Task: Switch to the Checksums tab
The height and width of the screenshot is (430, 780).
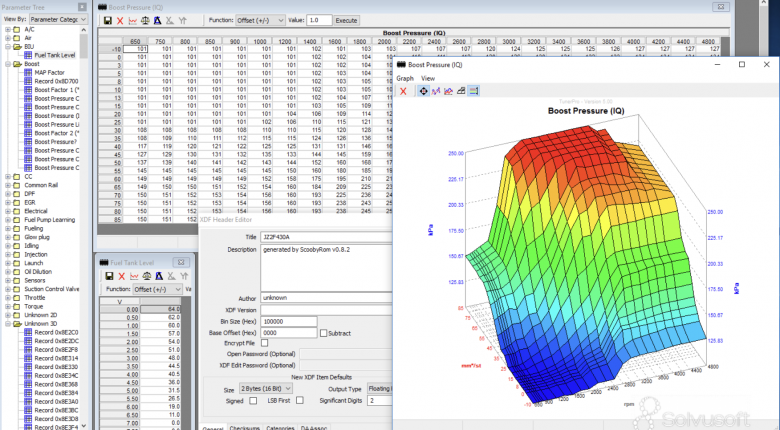Action: pyautogui.click(x=245, y=428)
